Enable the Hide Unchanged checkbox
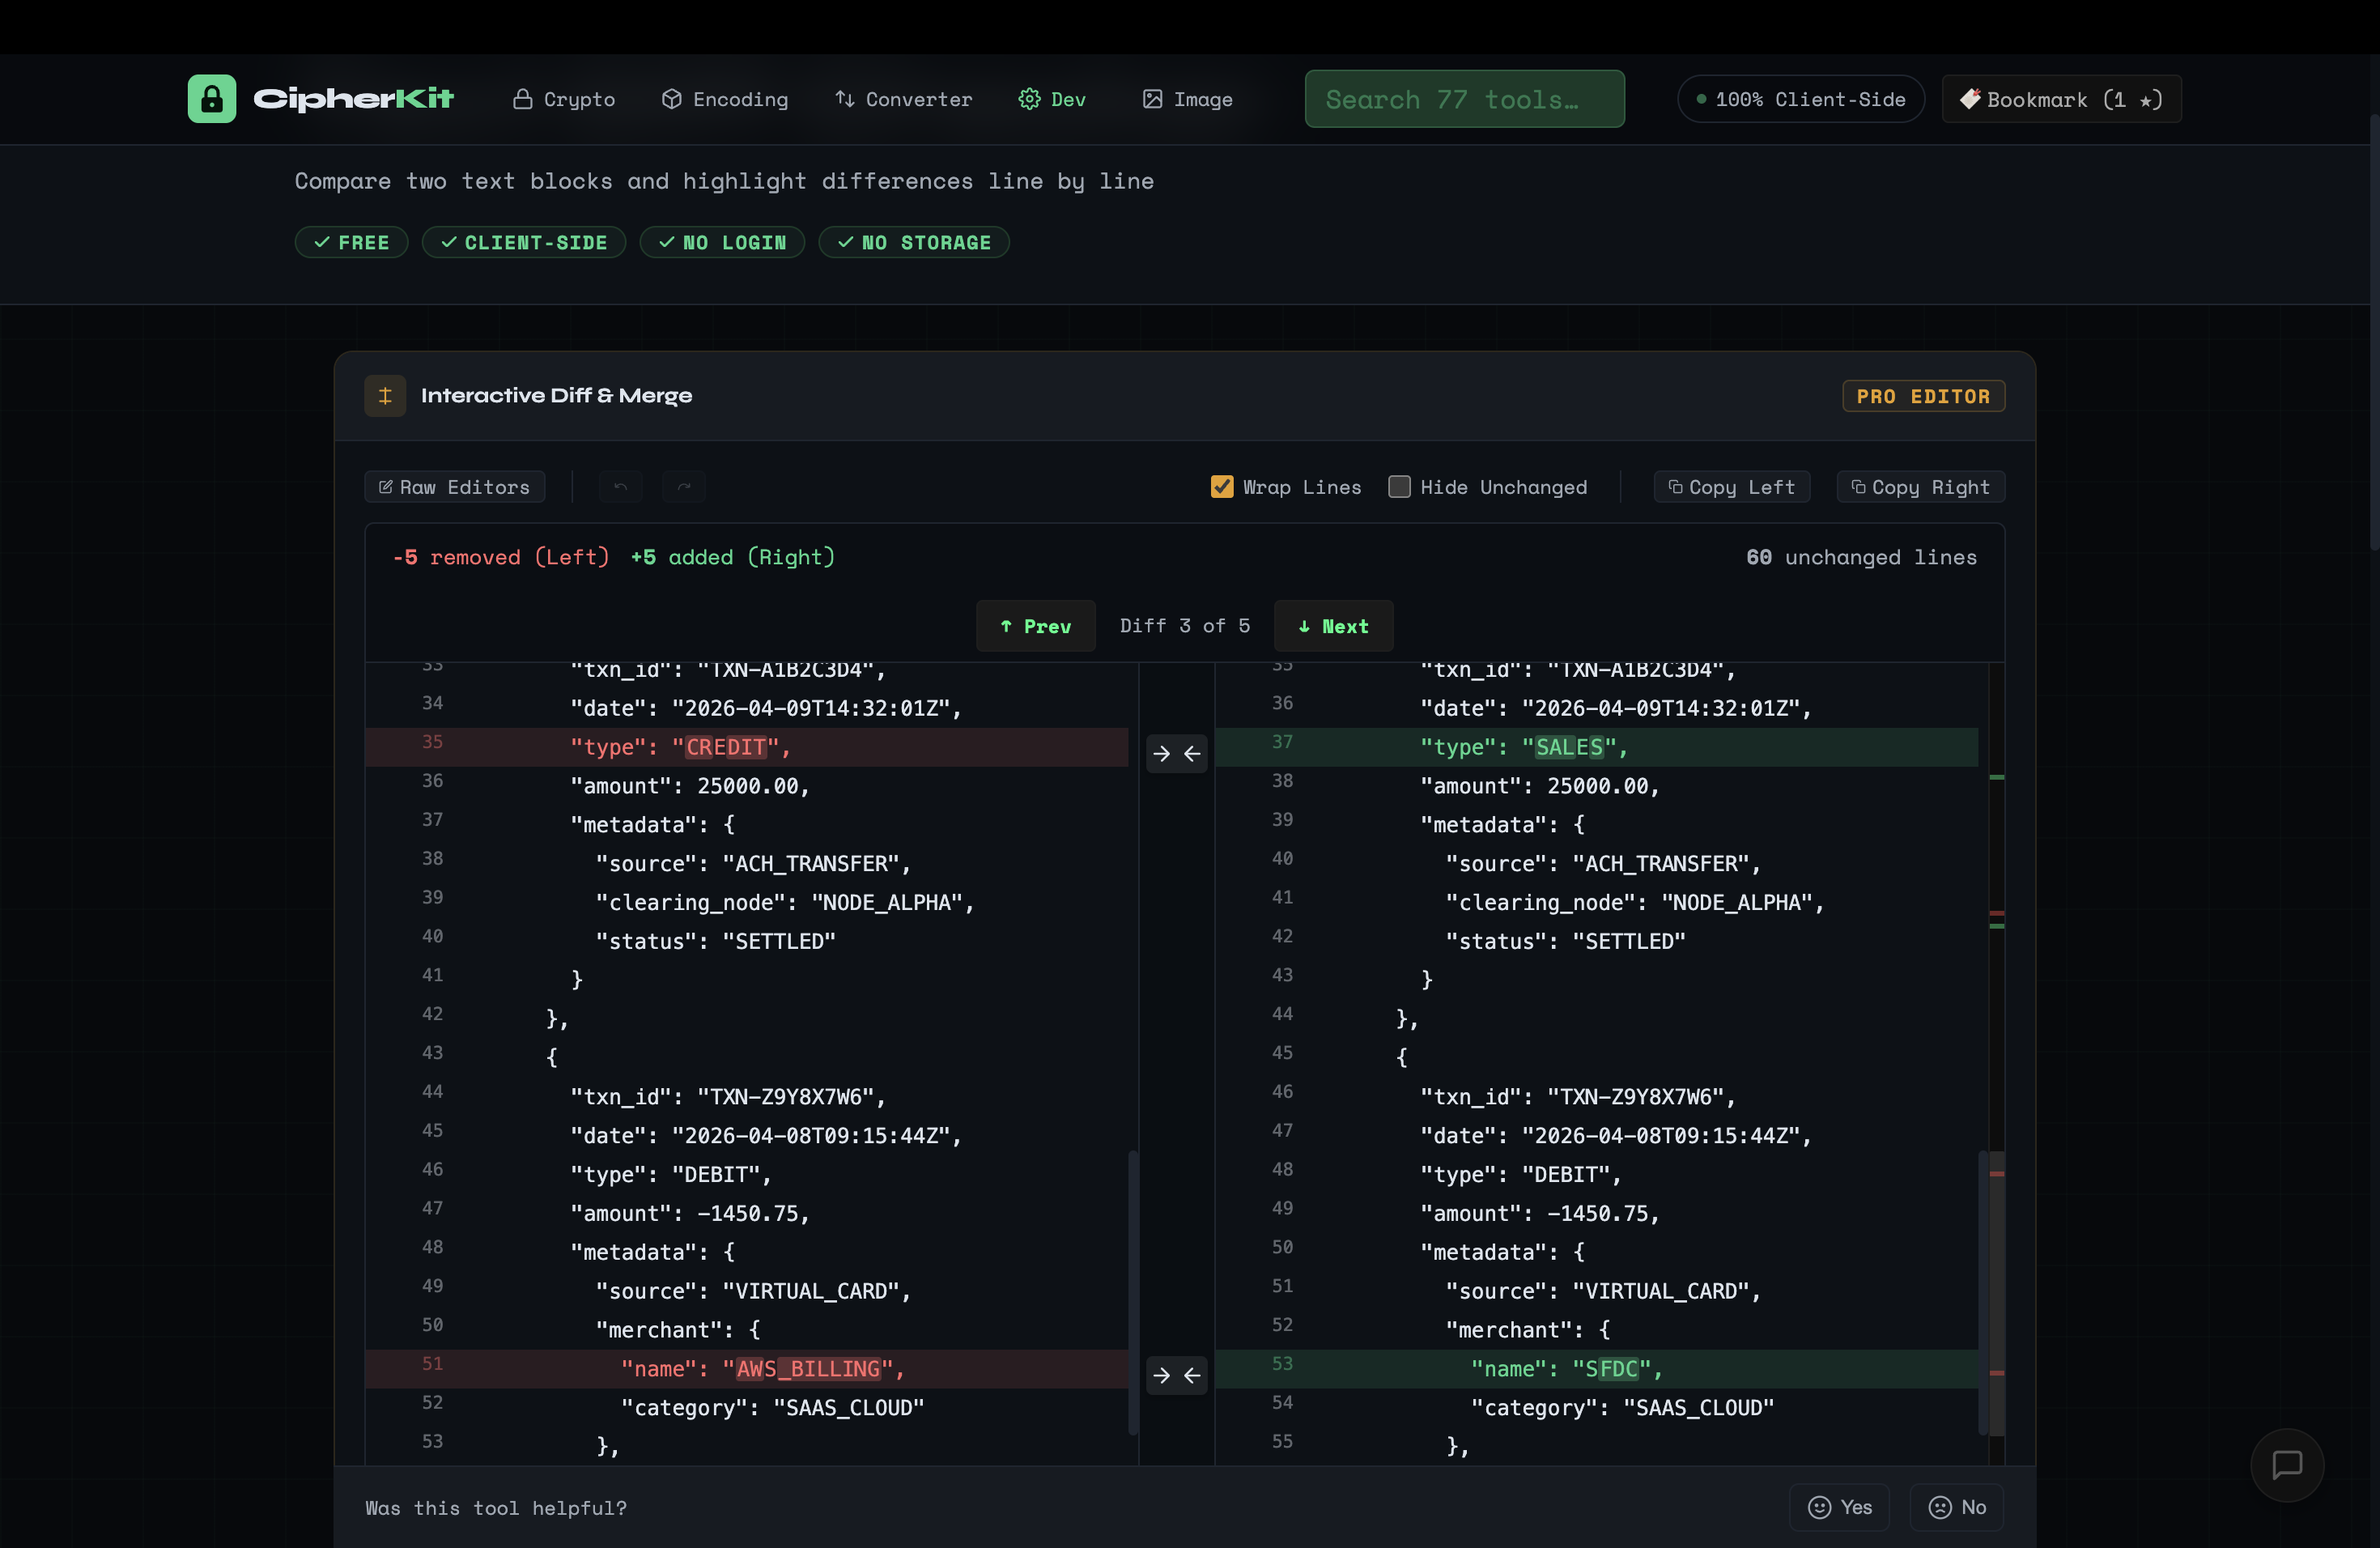 pyautogui.click(x=1399, y=487)
